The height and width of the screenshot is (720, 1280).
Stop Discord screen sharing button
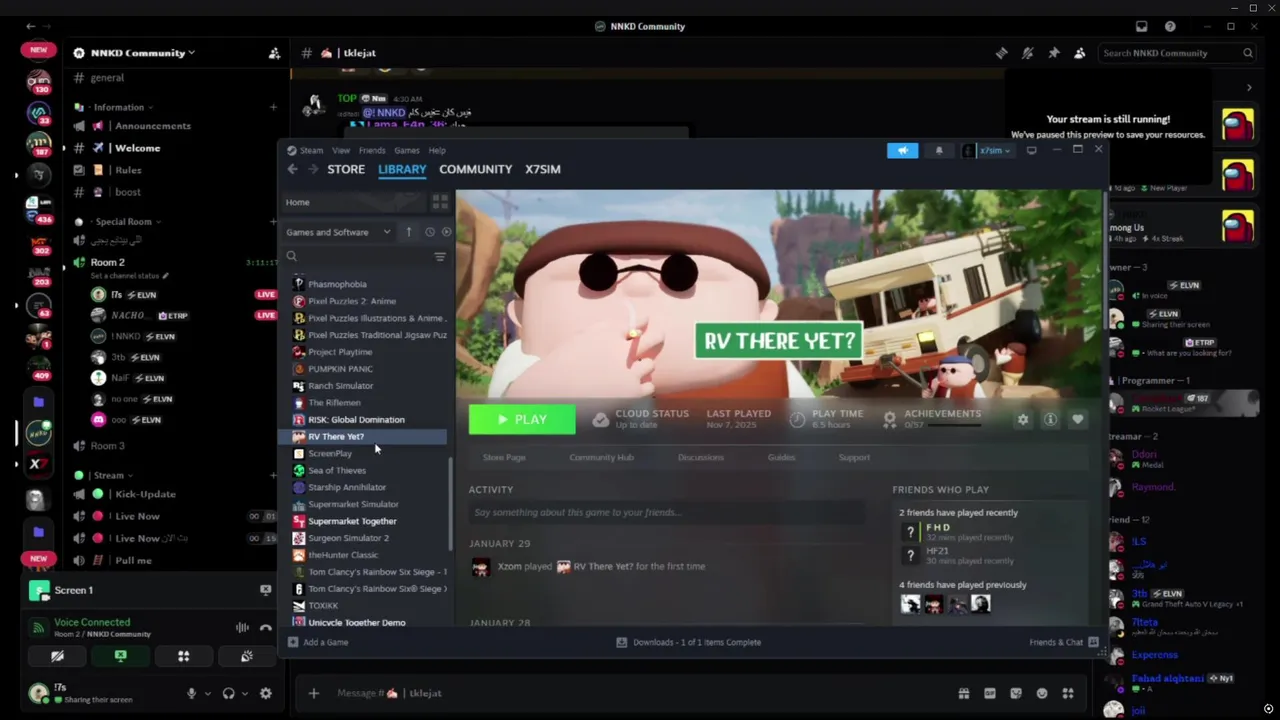(120, 656)
